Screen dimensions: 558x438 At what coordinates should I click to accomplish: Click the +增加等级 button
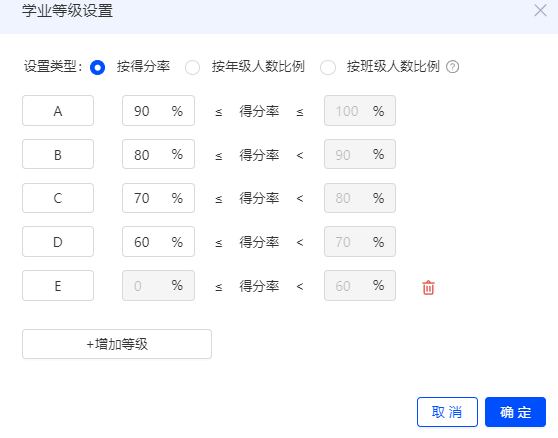(x=117, y=344)
